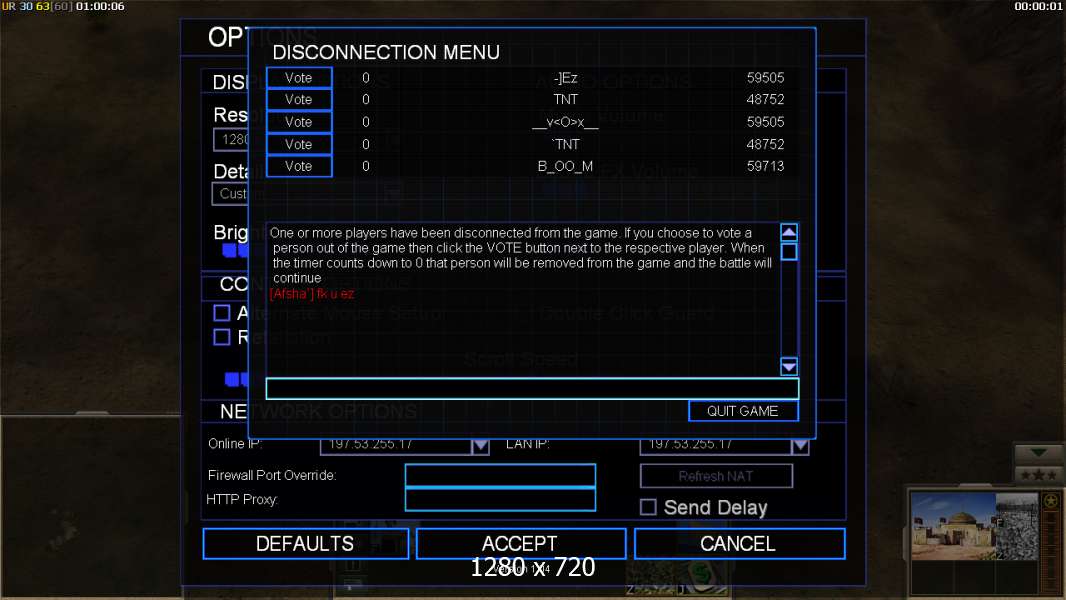Click the dollar cash icon
The width and height of the screenshot is (1066, 600).
point(702,575)
